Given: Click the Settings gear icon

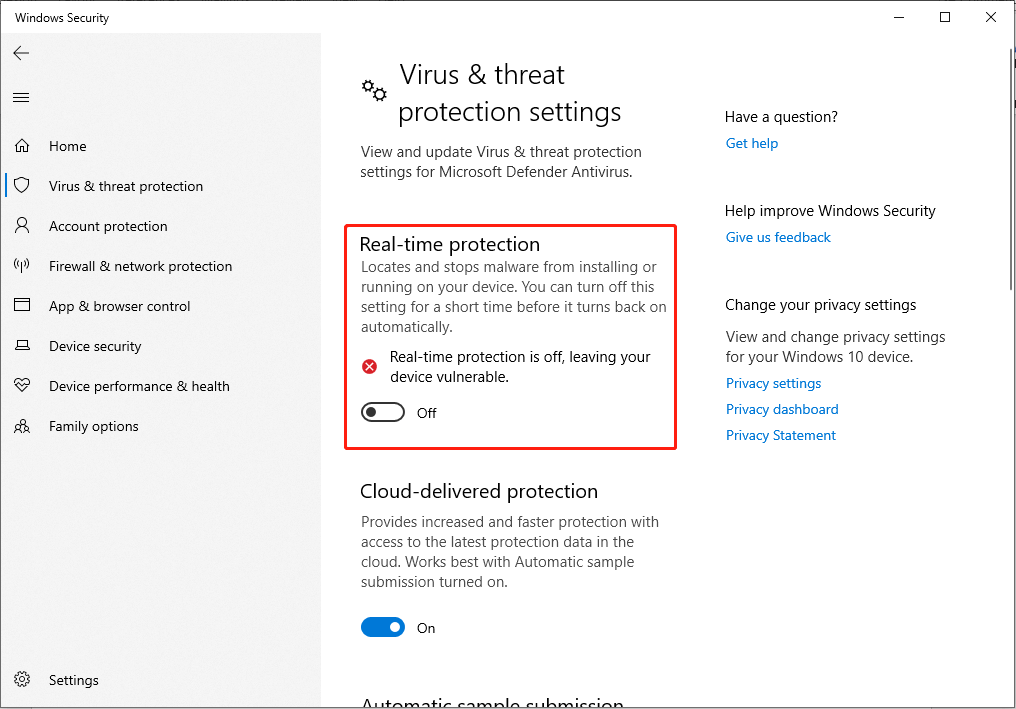Looking at the screenshot, I should tap(22, 680).
